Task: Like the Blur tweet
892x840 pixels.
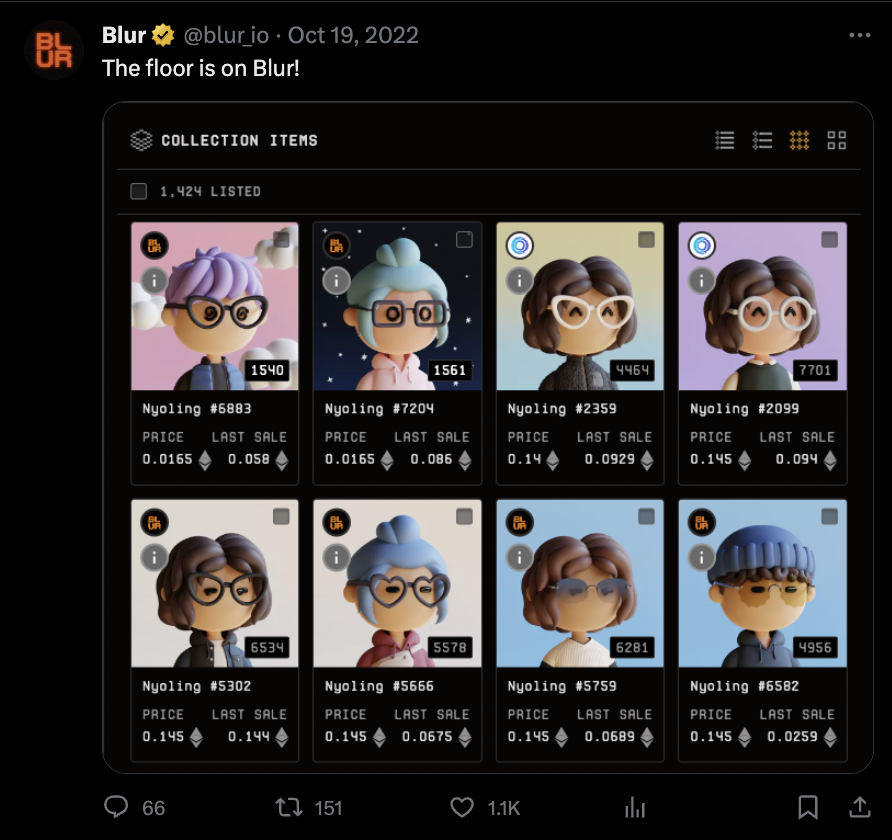Action: pos(461,807)
